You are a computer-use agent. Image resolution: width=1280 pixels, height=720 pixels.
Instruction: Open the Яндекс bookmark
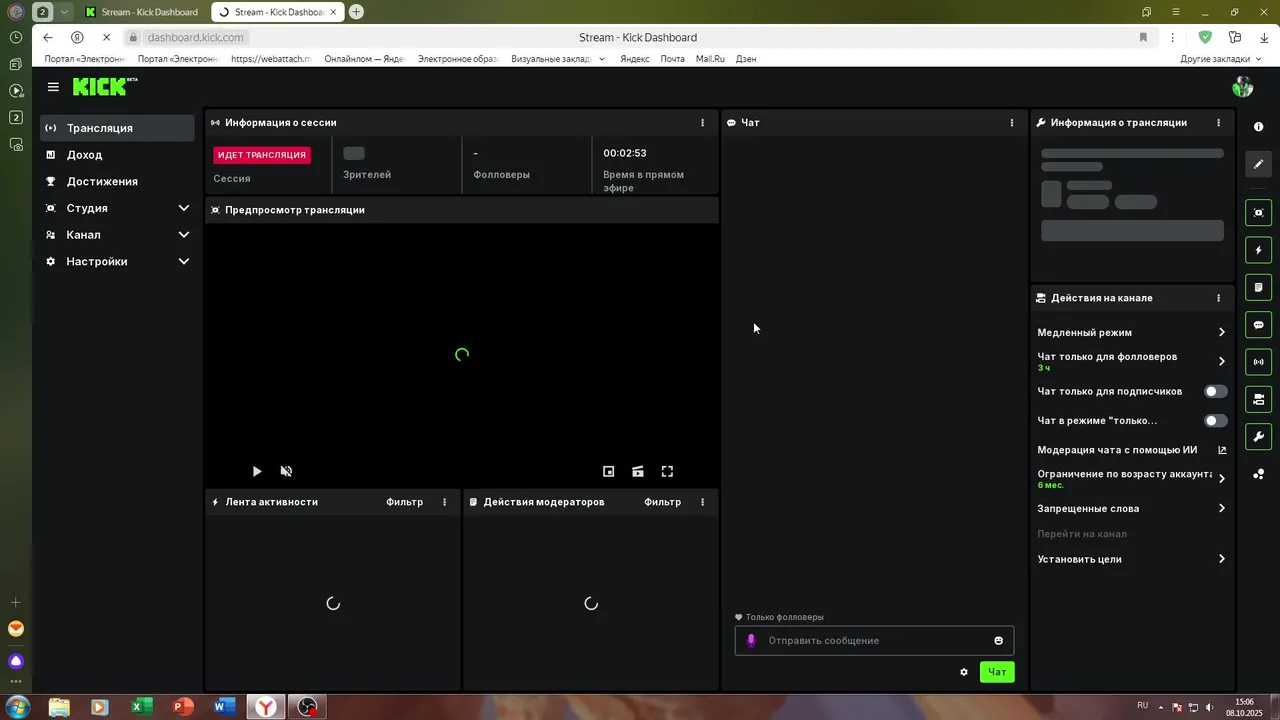pyautogui.click(x=634, y=59)
